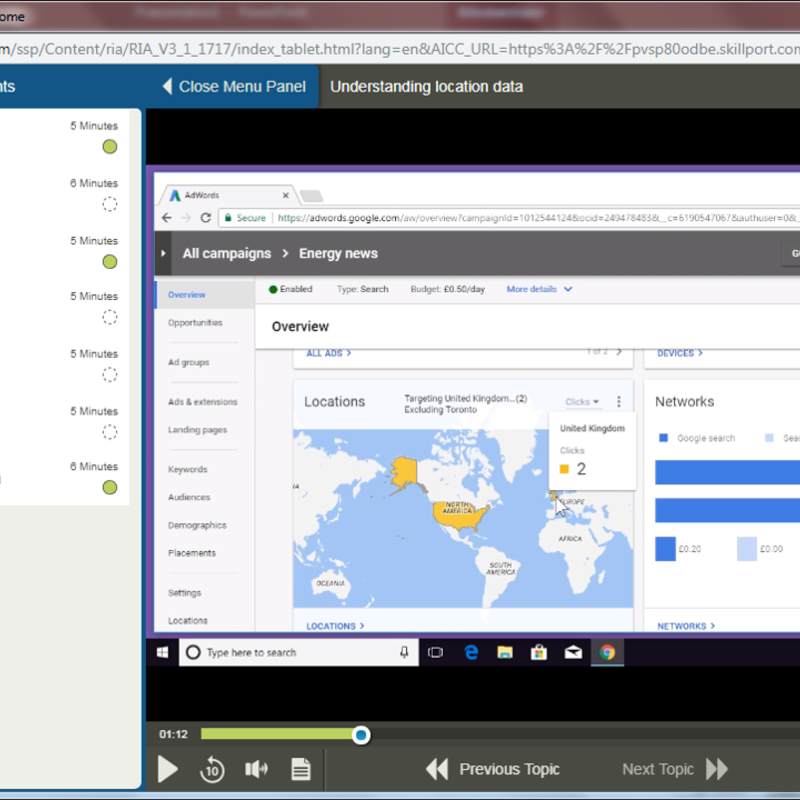800x800 pixels.
Task: Click Alaska highlighted on the map
Action: 404,473
